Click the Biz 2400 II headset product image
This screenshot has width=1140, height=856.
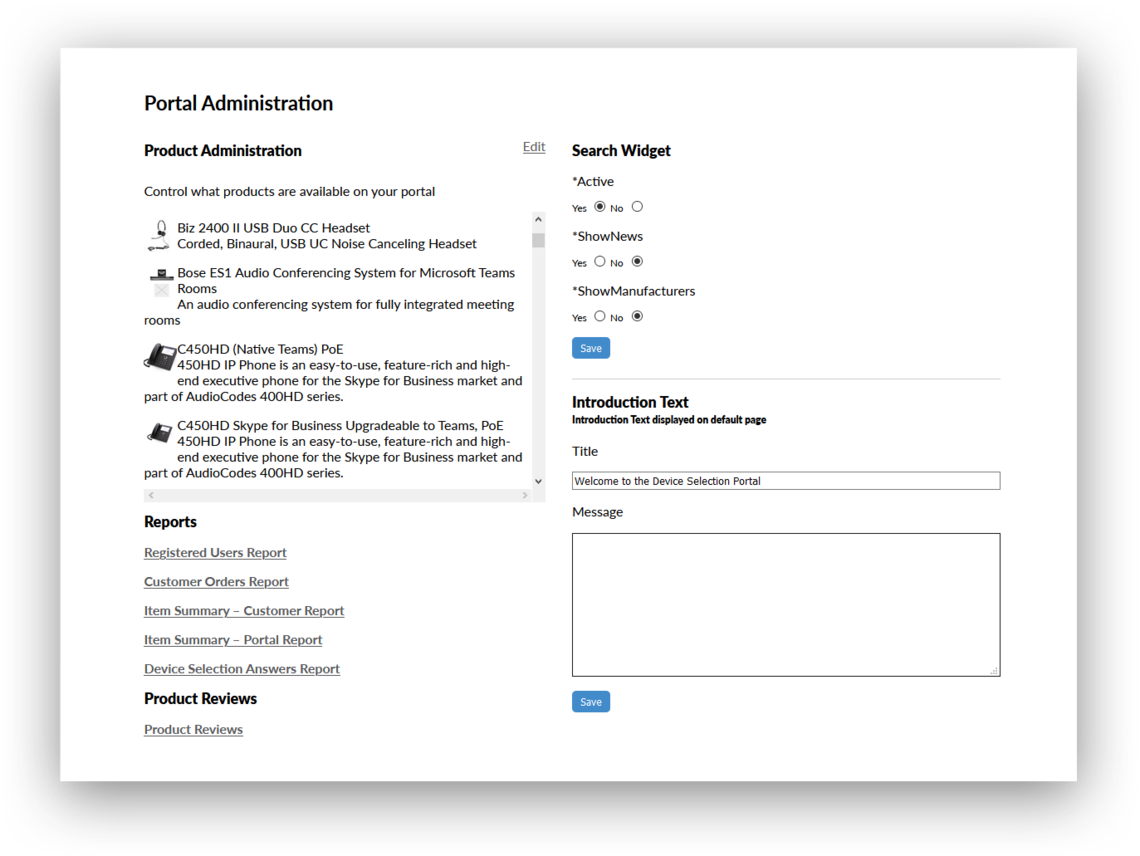(x=159, y=236)
